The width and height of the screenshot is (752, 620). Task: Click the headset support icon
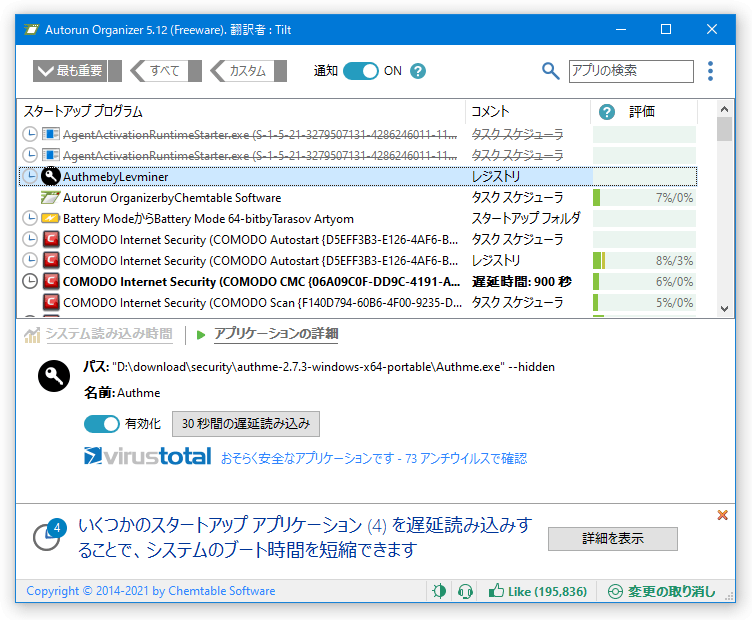[x=465, y=591]
